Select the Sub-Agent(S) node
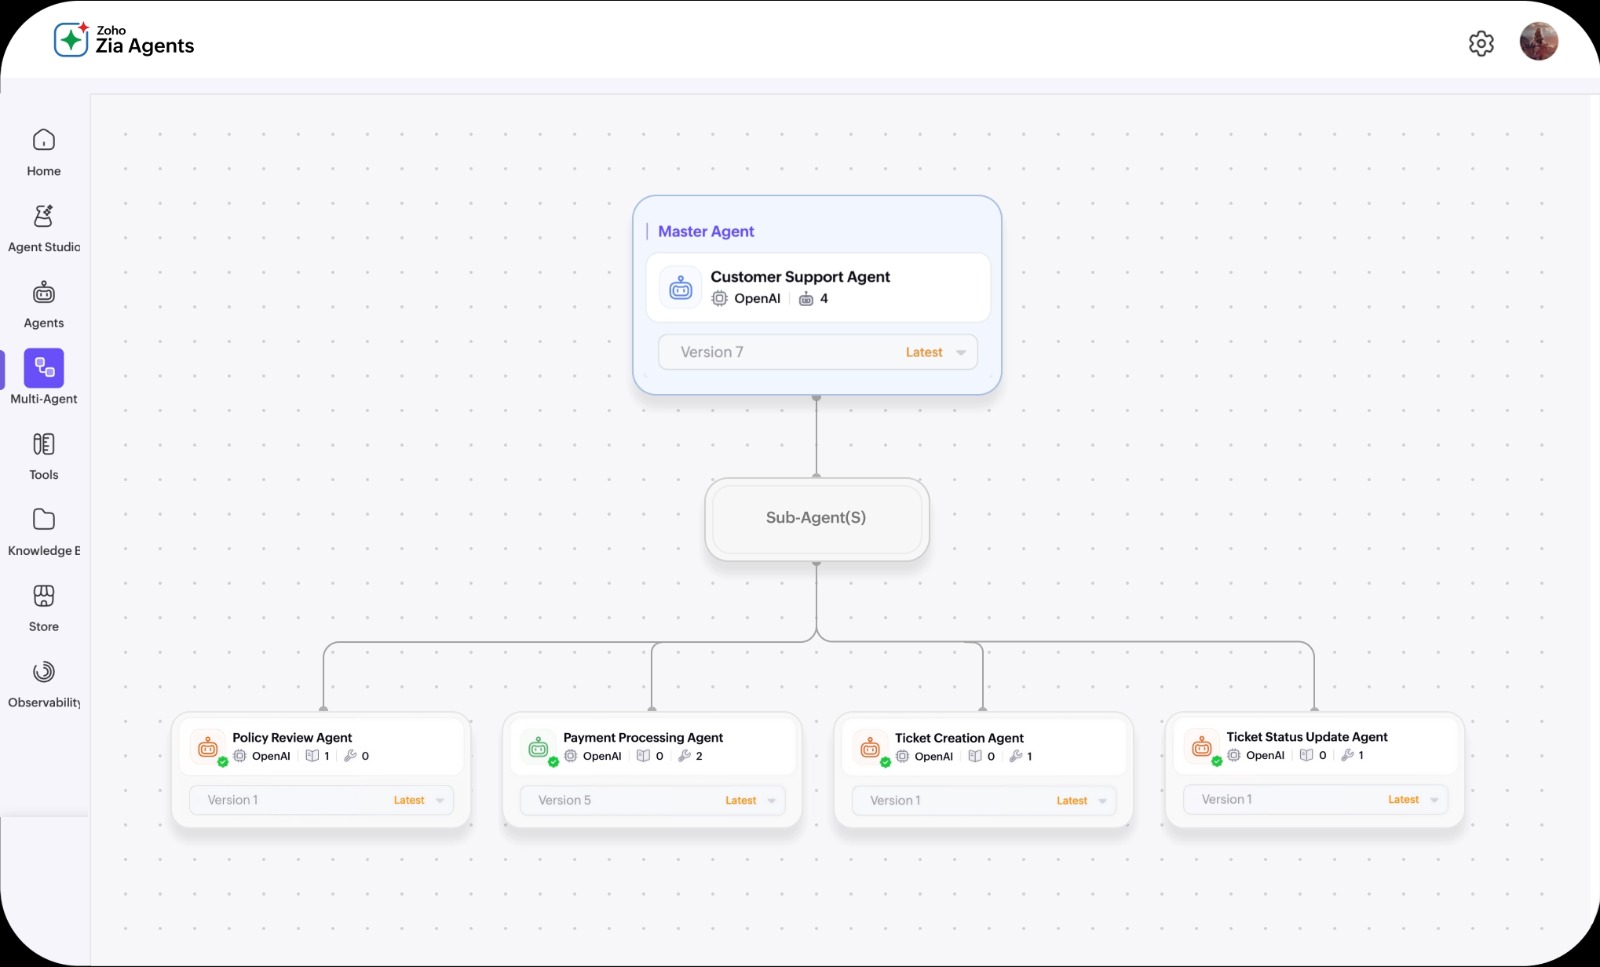Viewport: 1600px width, 967px height. click(x=817, y=518)
